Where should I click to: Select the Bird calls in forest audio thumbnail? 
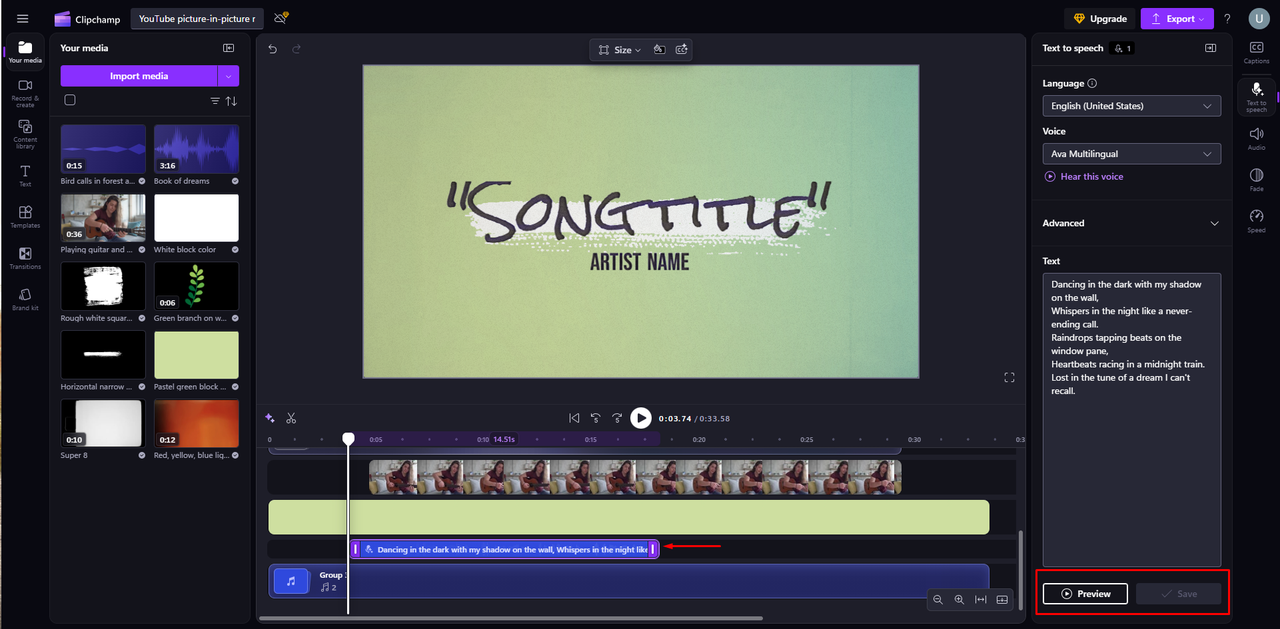tap(103, 148)
